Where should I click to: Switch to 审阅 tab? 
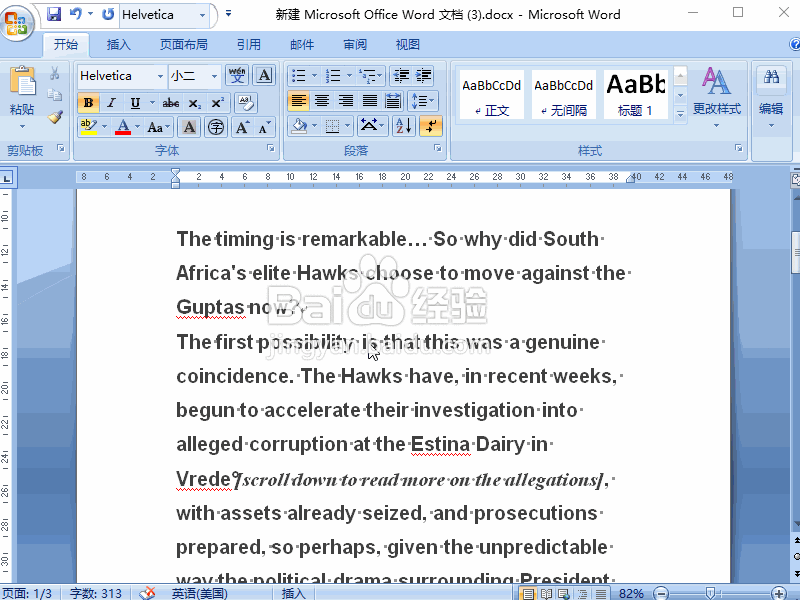point(355,45)
